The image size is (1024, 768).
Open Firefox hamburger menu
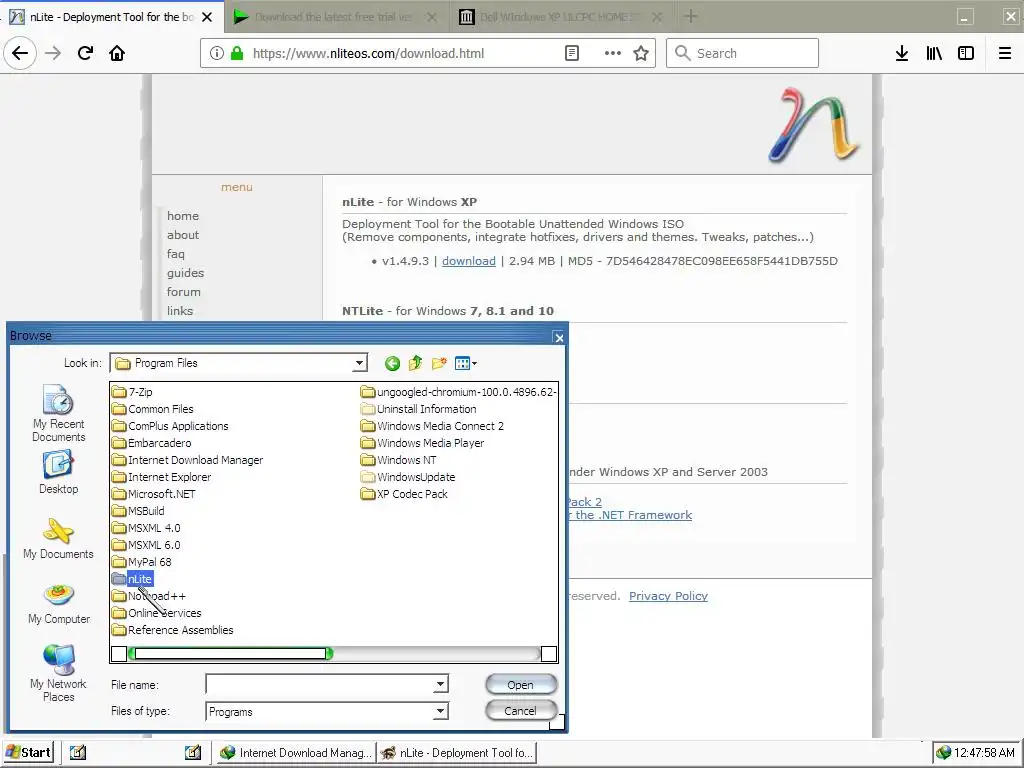(x=1004, y=54)
